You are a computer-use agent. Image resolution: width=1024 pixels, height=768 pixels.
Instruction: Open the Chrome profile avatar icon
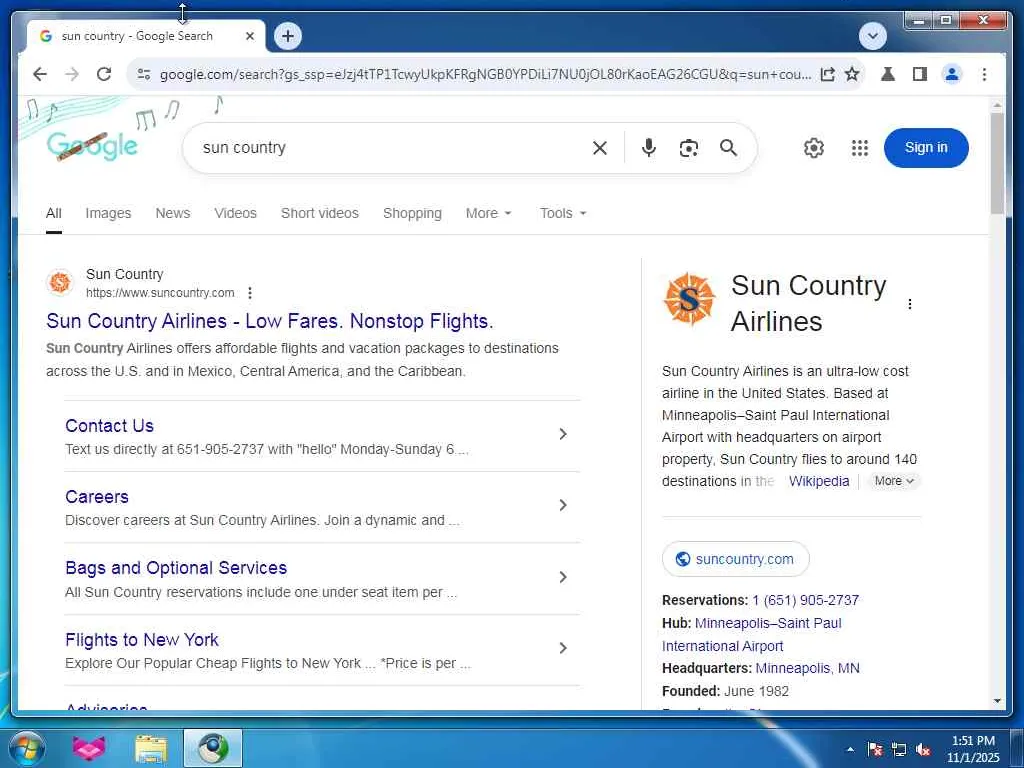pos(952,74)
